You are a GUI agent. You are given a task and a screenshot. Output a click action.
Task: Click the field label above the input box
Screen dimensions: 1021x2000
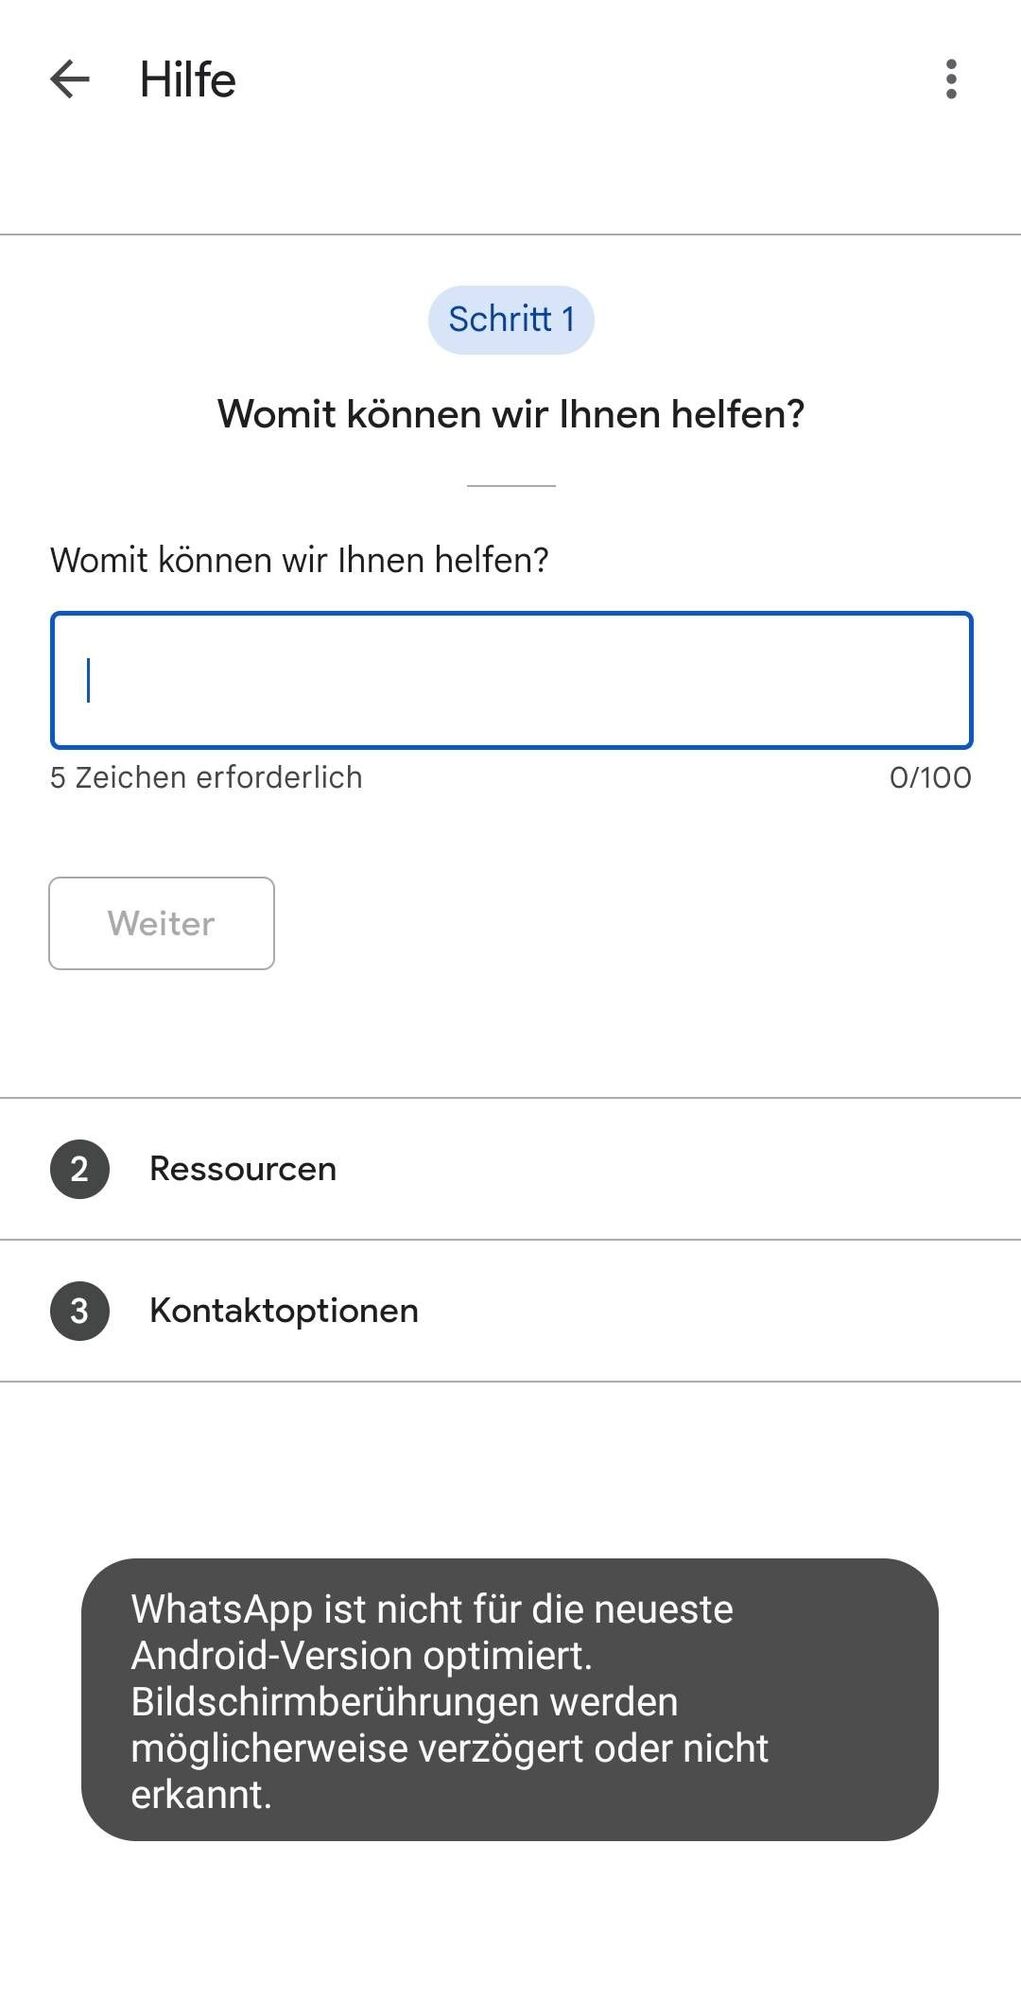click(299, 560)
